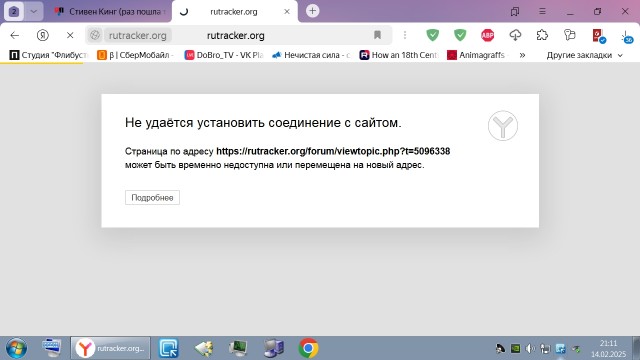The image size is (640, 360).
Task: Open the three-dot page menu in address bar
Action: click(405, 35)
